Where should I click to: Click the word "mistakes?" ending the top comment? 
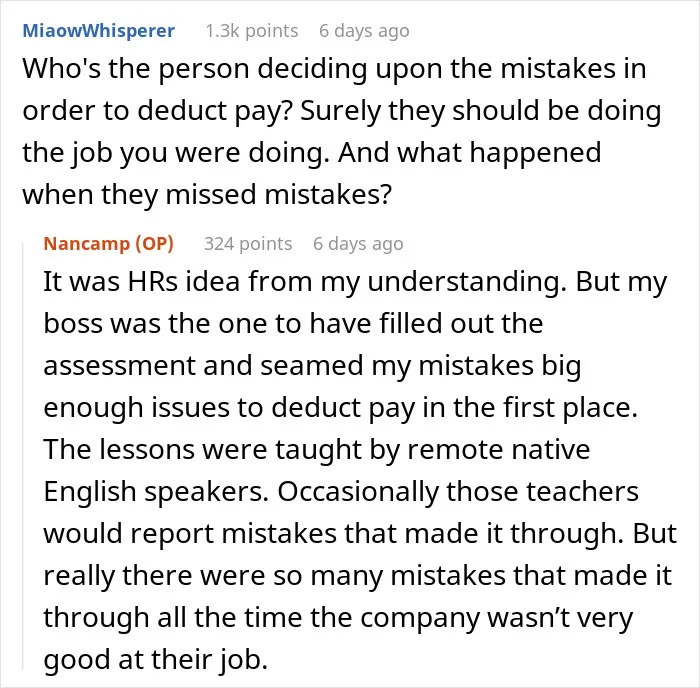[x=328, y=195]
